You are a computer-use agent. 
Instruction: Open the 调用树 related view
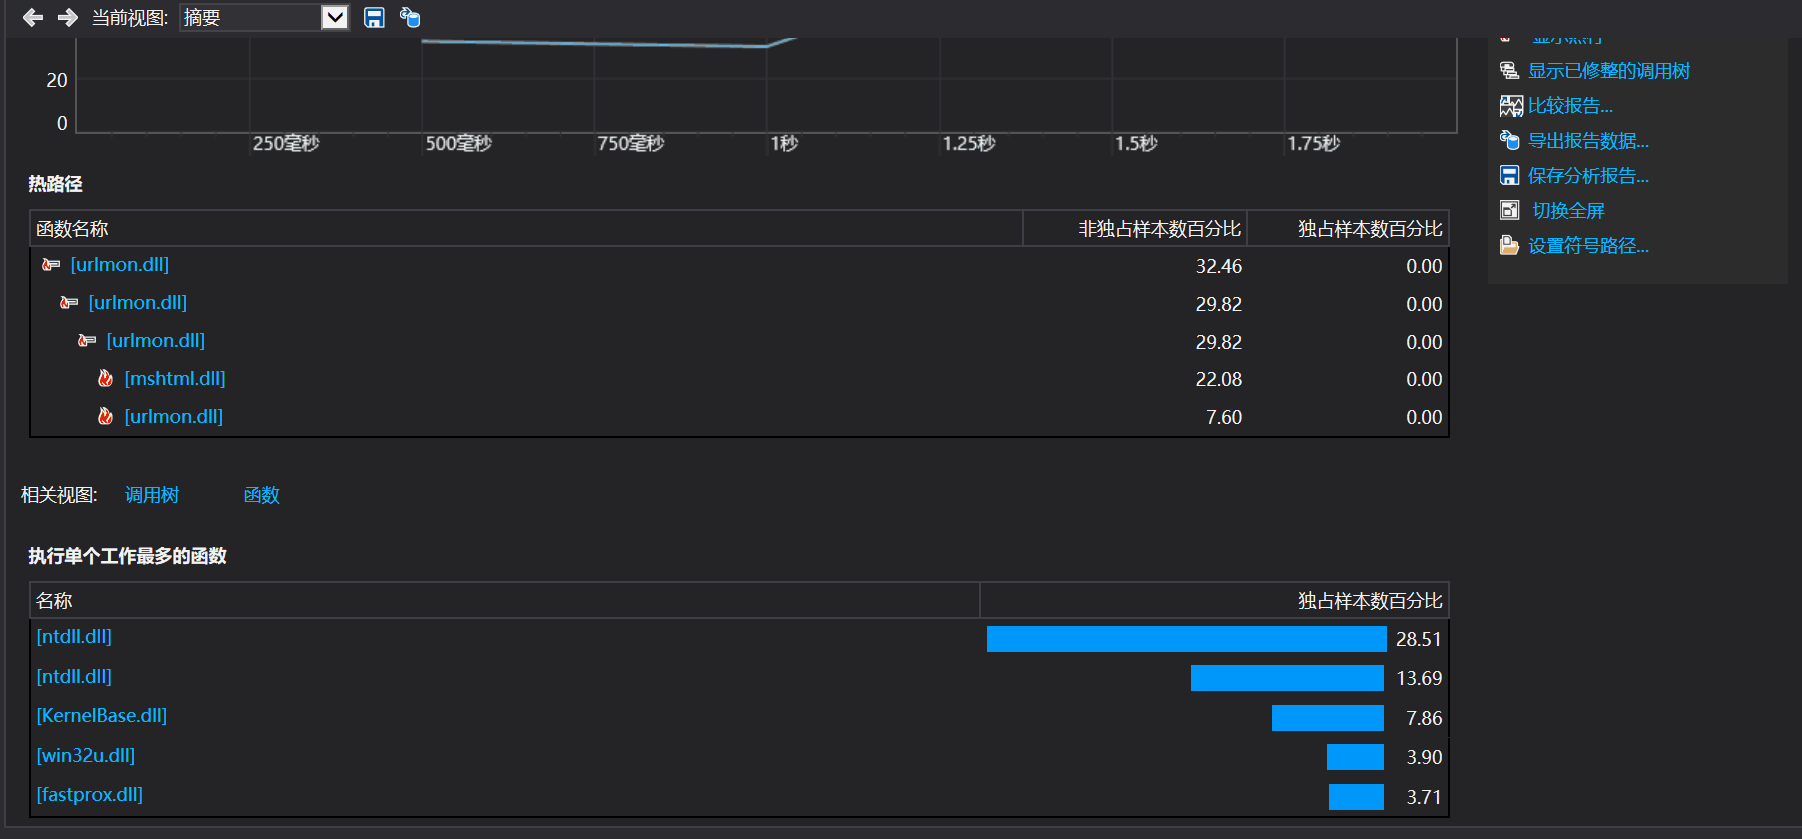click(152, 495)
